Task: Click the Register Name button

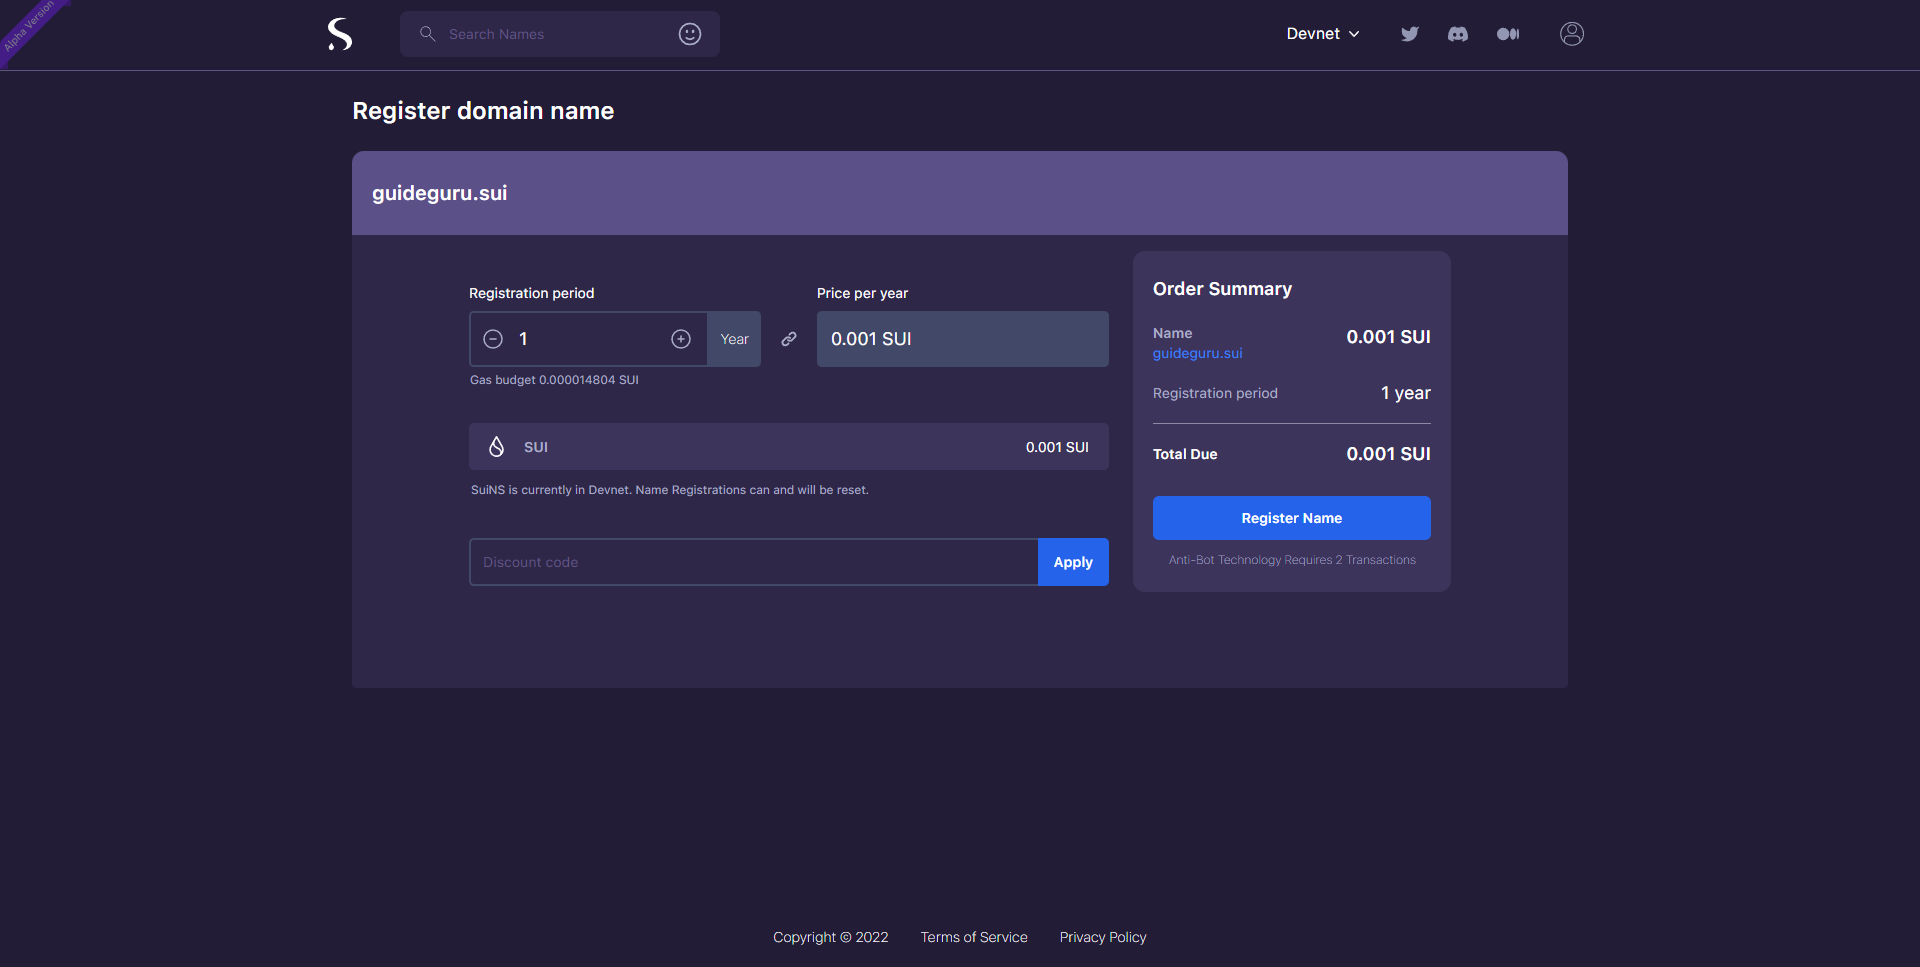Action: (x=1291, y=518)
